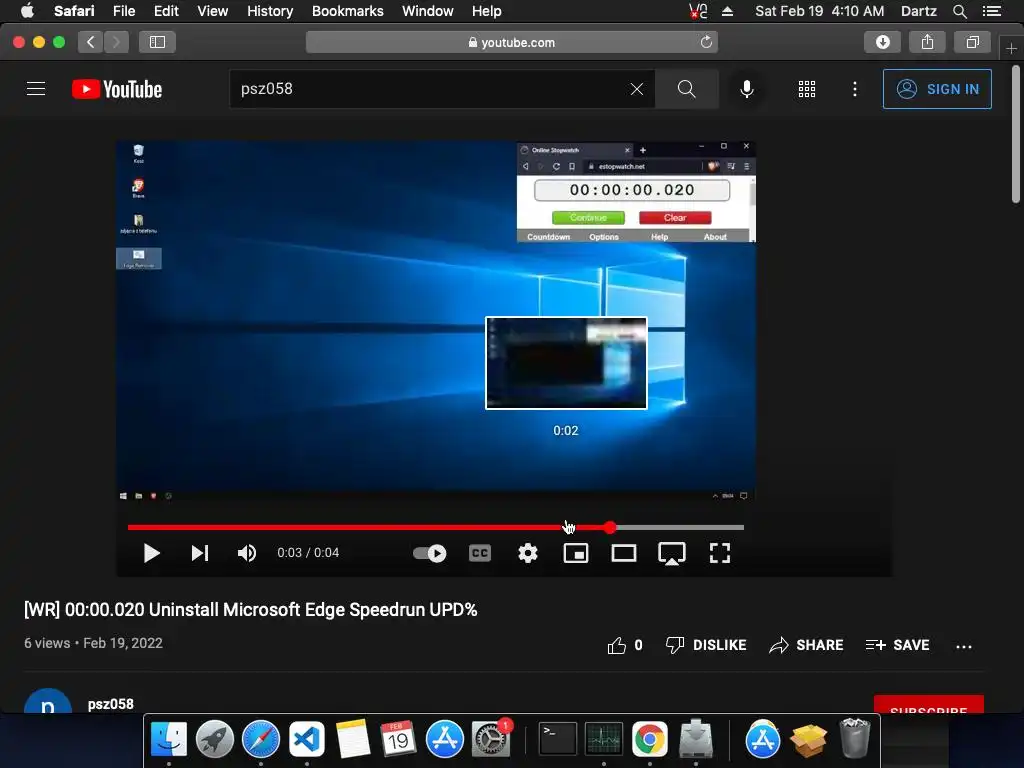Open Safari's share sheet icon

[927, 42]
